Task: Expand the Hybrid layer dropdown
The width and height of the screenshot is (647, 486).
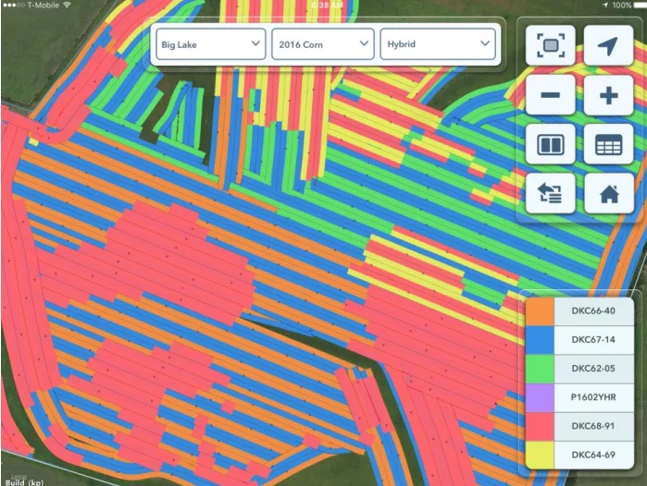Action: (437, 44)
